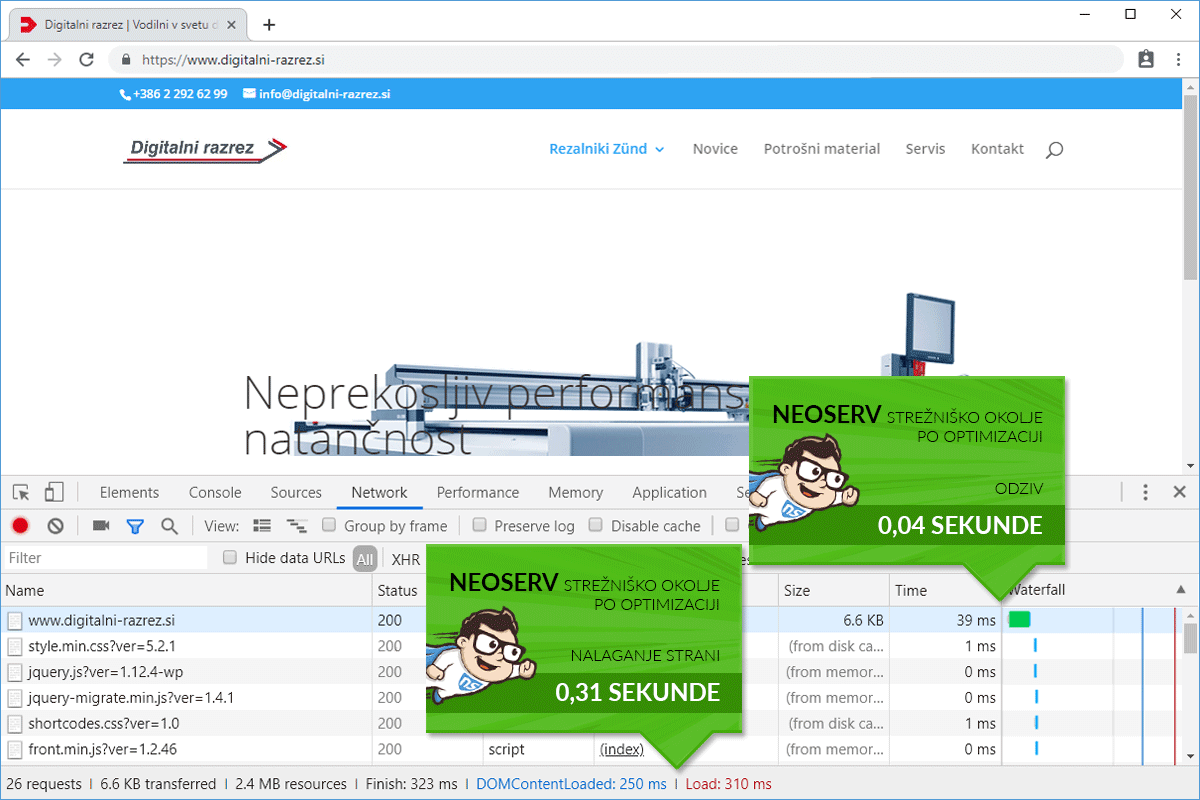This screenshot has width=1200, height=800.
Task: Enable the Group by frame checkbox
Action: (329, 525)
